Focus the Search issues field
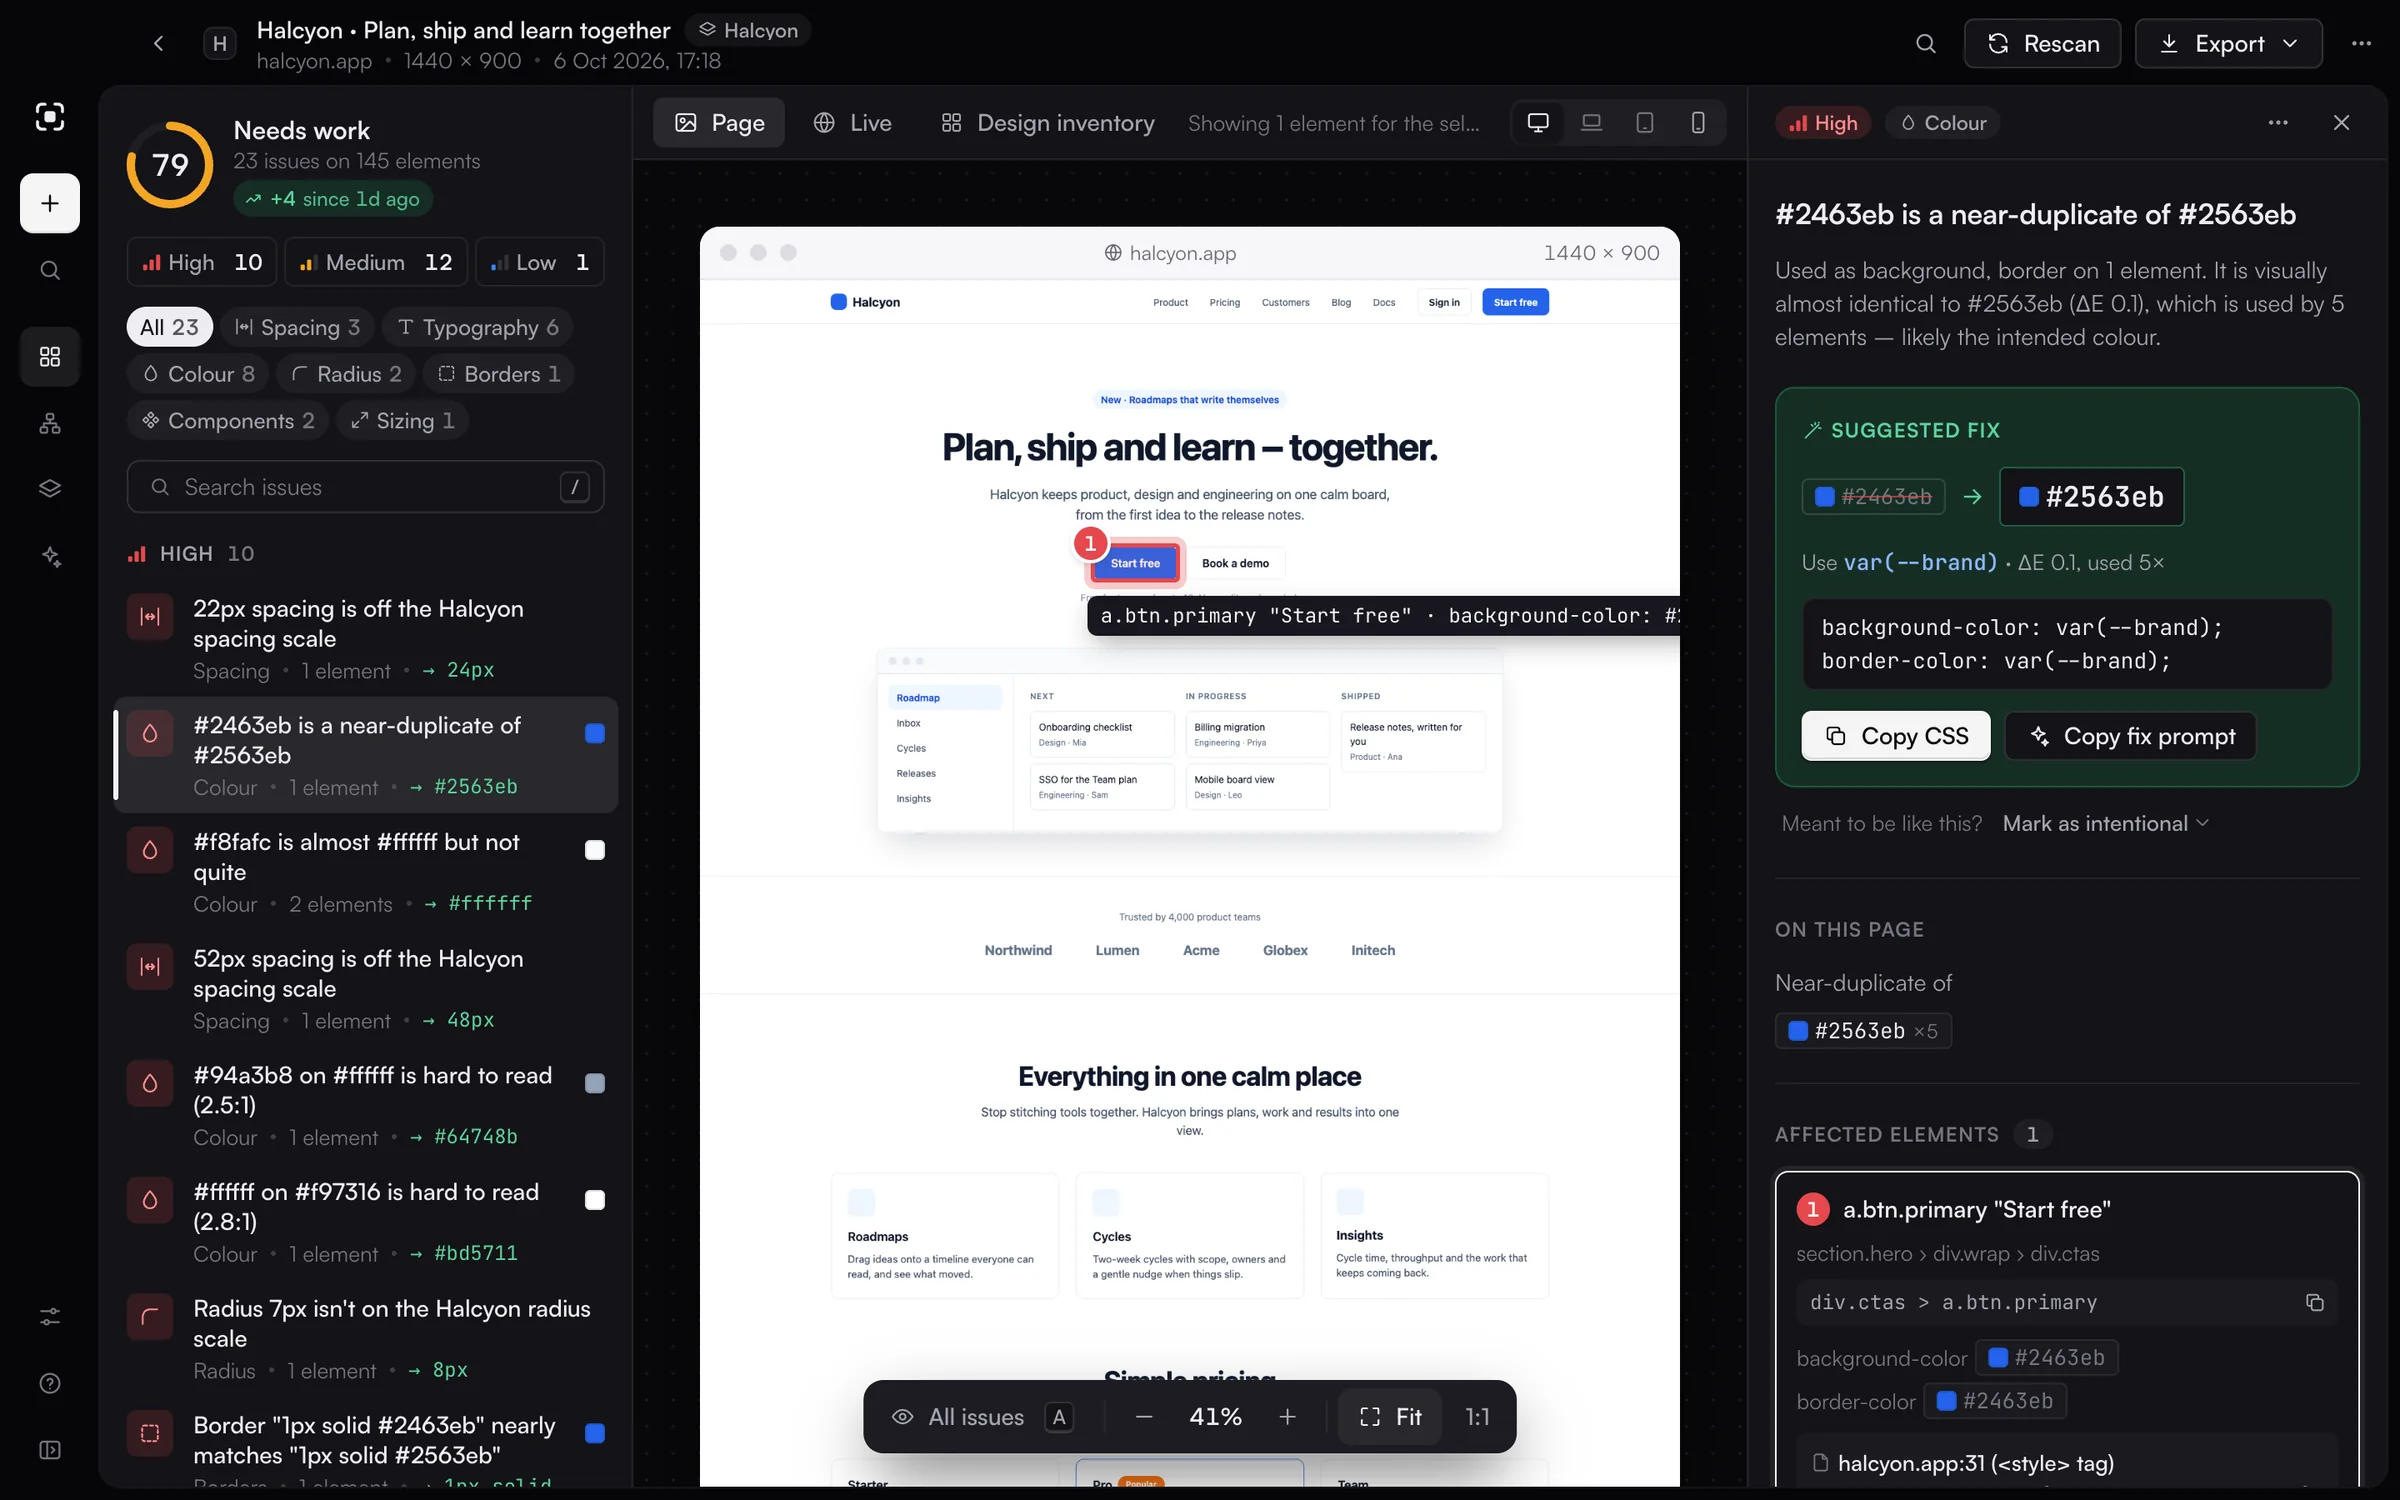The image size is (2400, 1500). pos(365,487)
